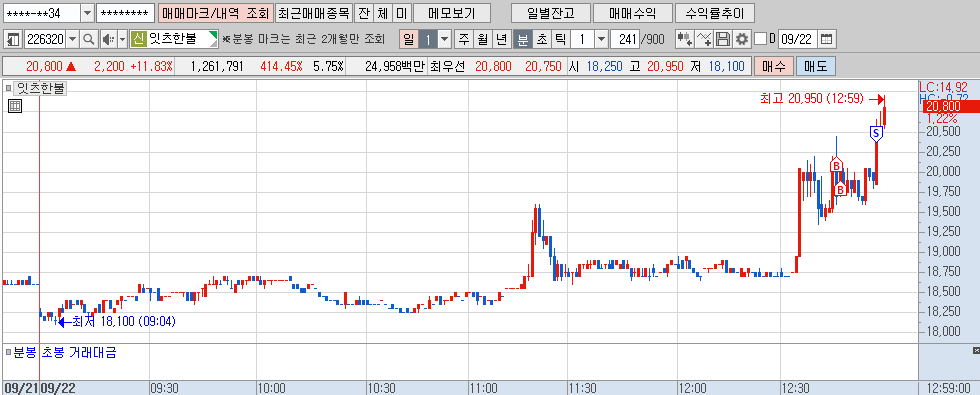The height and width of the screenshot is (395, 980).
Task: Click blue 매도 sell button
Action: (x=815, y=66)
